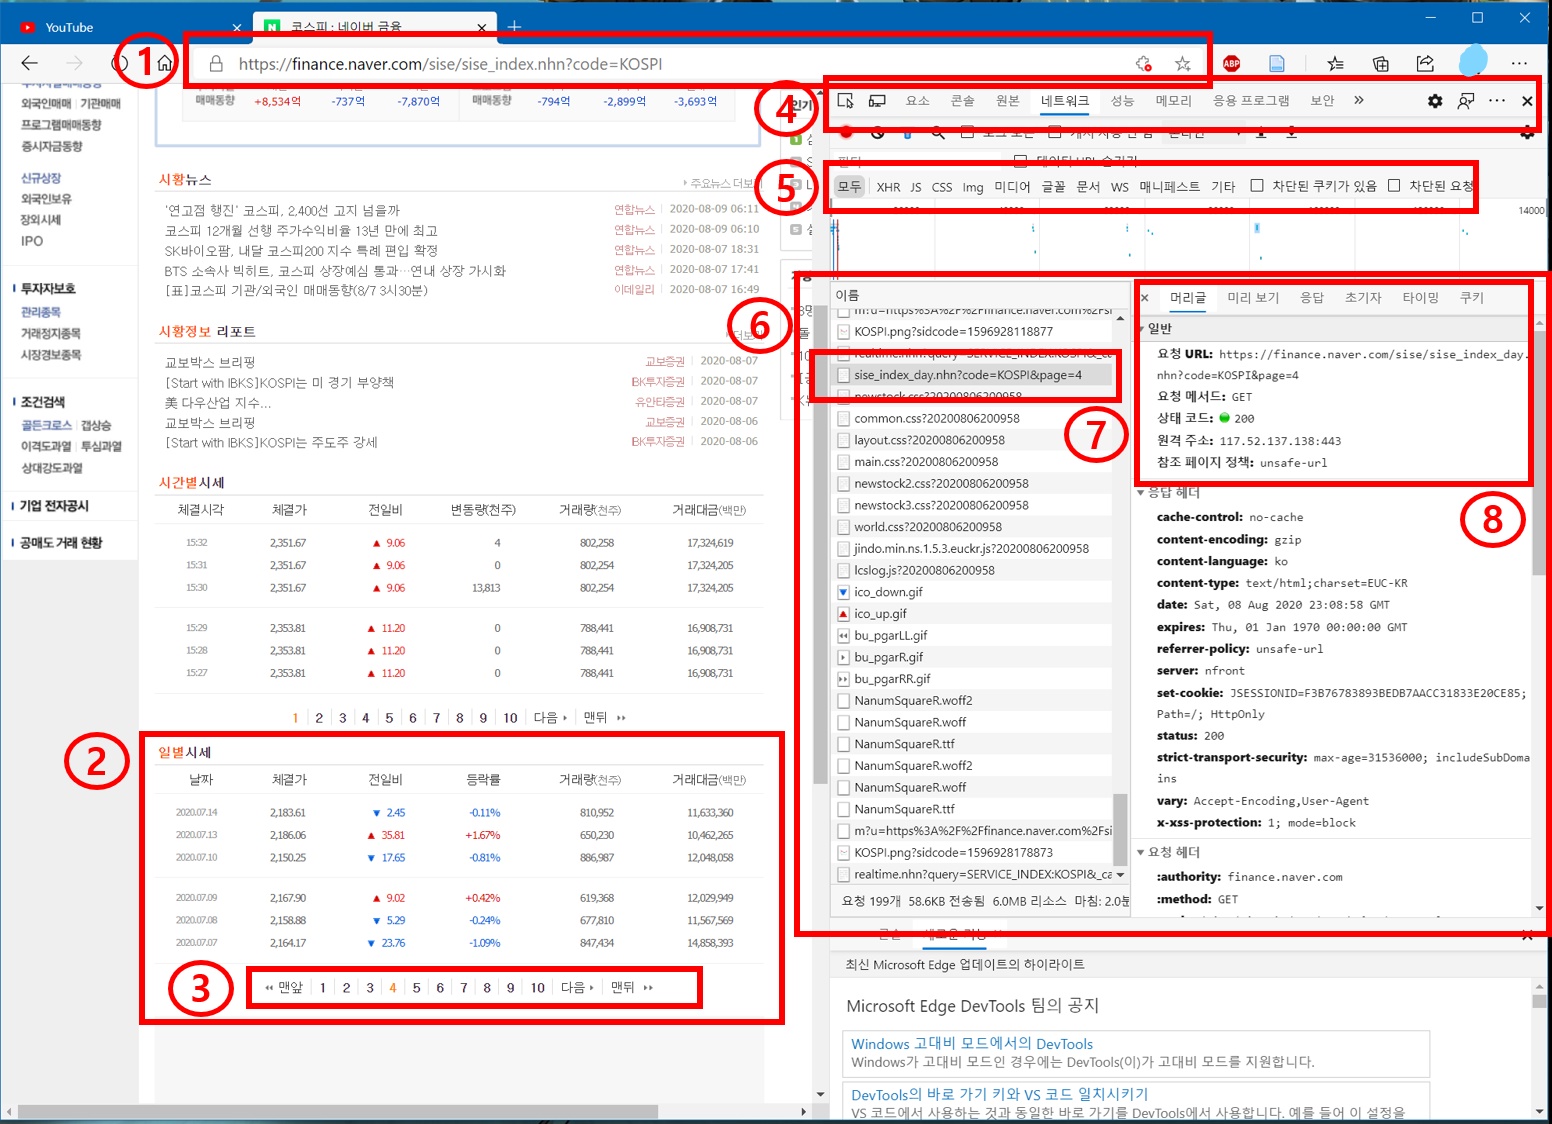The height and width of the screenshot is (1124, 1552).
Task: Switch to the 원본 DevTools tab
Action: pyautogui.click(x=1008, y=100)
